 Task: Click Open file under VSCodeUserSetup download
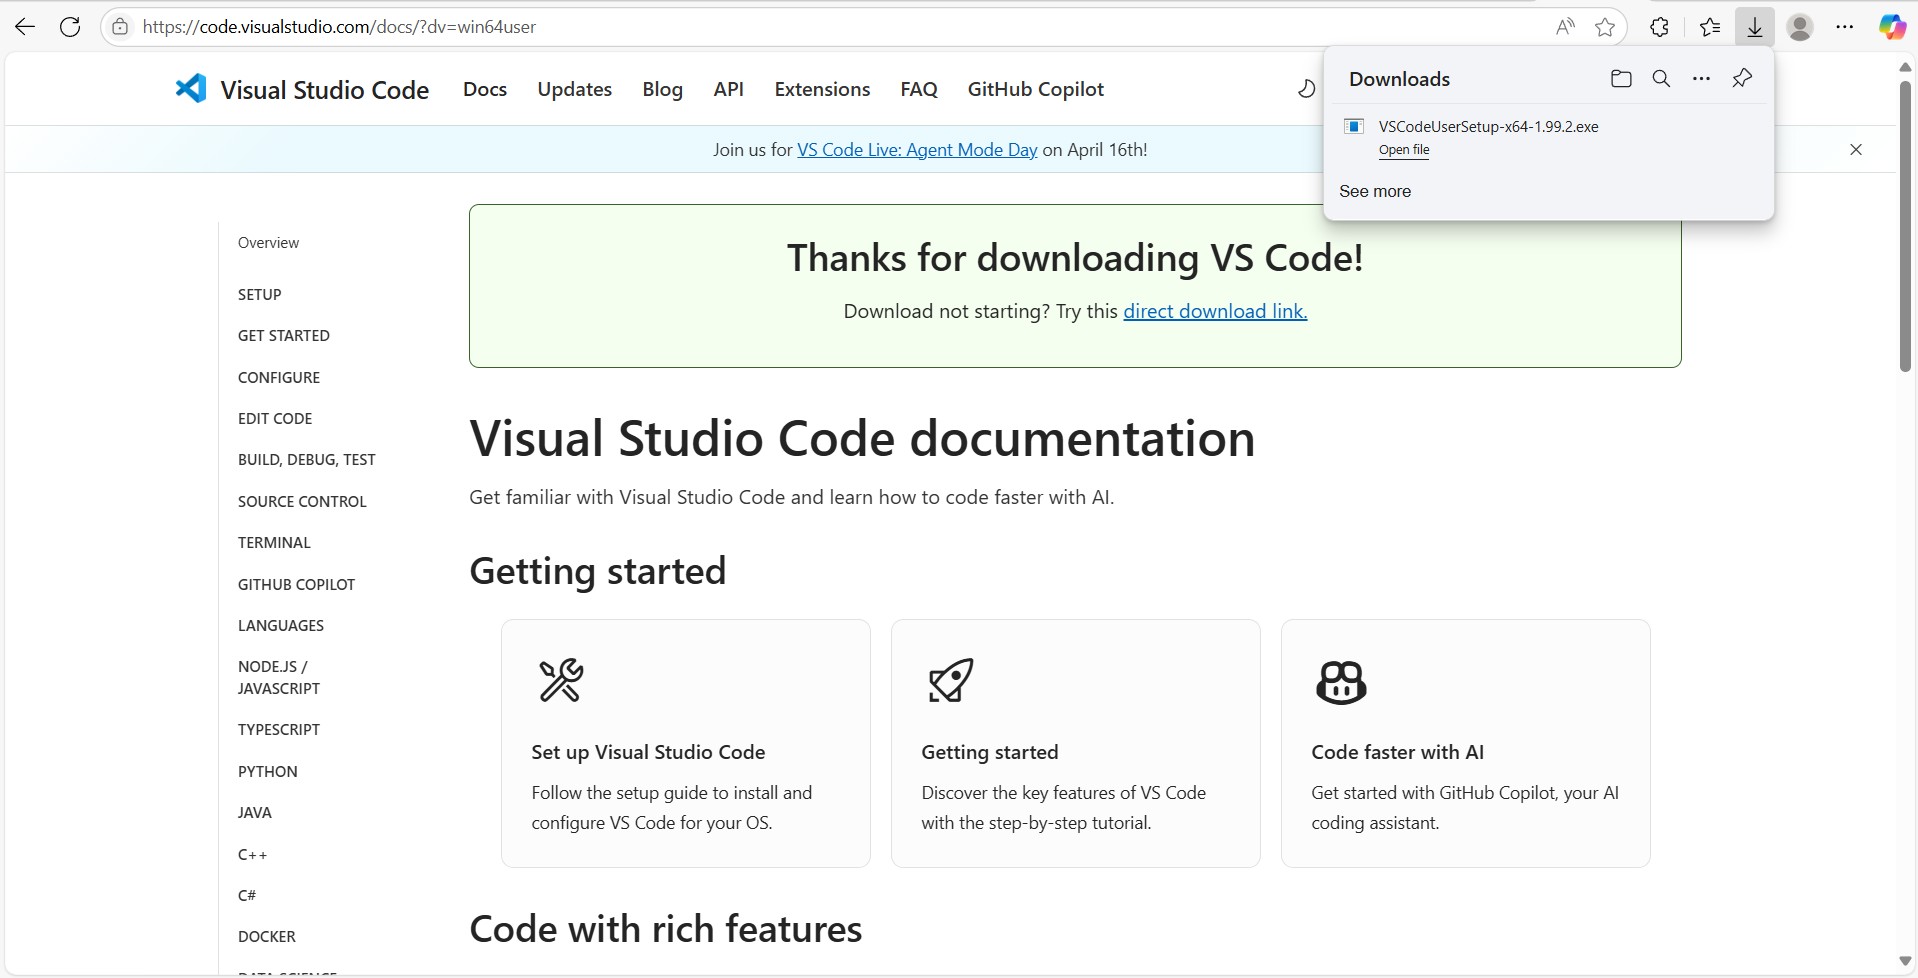(1404, 150)
